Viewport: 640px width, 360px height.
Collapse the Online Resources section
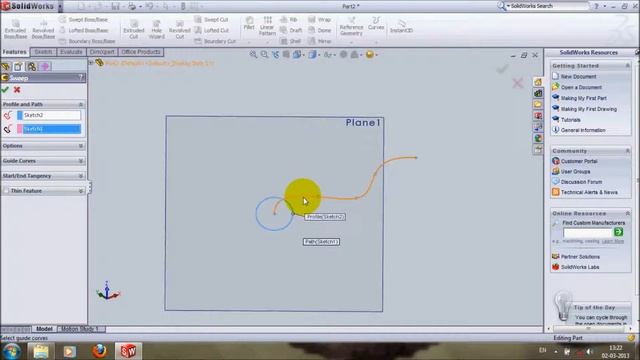[628, 213]
